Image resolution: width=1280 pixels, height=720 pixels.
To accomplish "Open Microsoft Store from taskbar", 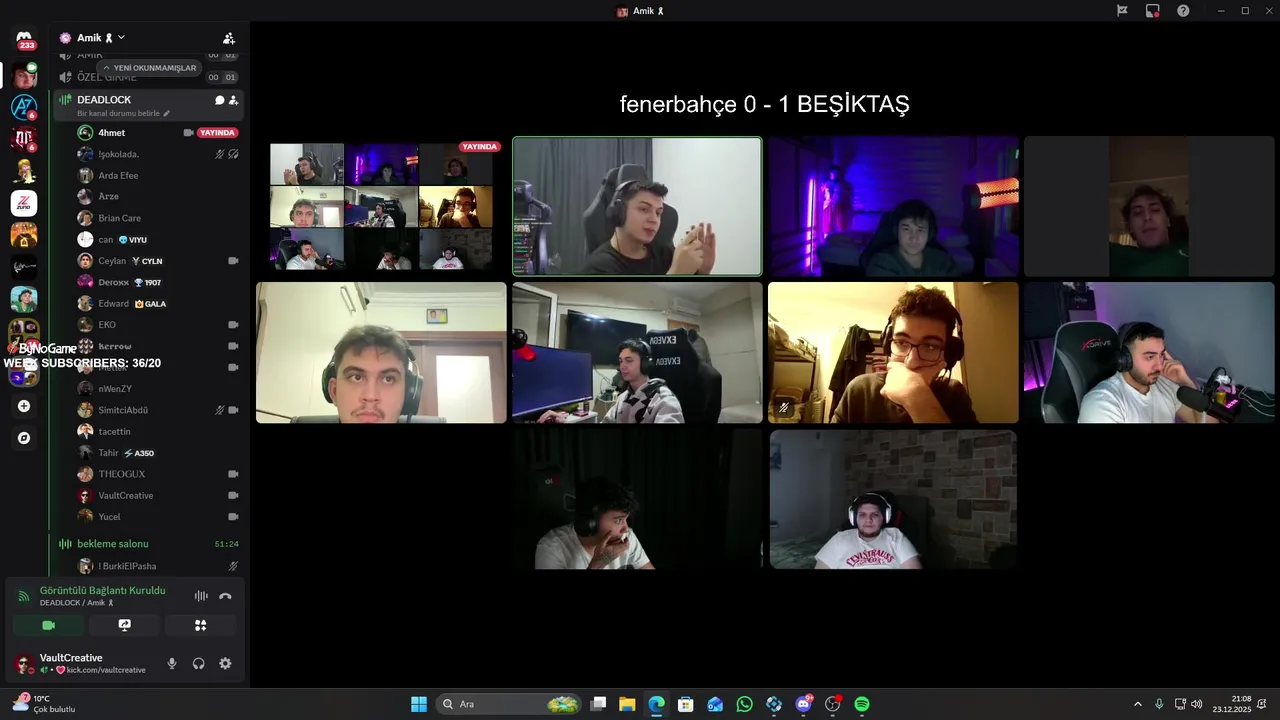I will pos(686,704).
